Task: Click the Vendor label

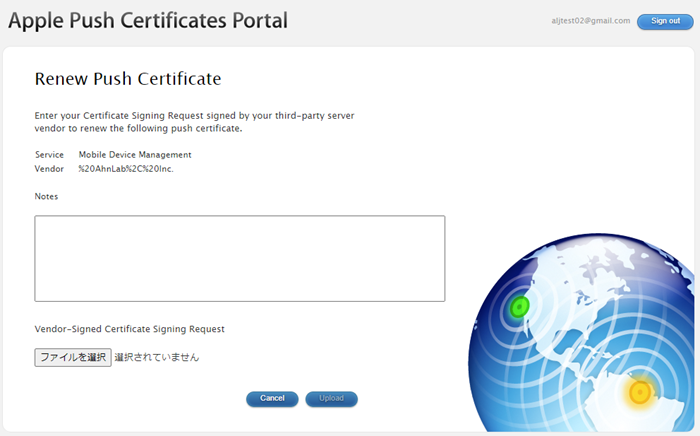Action: pyautogui.click(x=49, y=169)
